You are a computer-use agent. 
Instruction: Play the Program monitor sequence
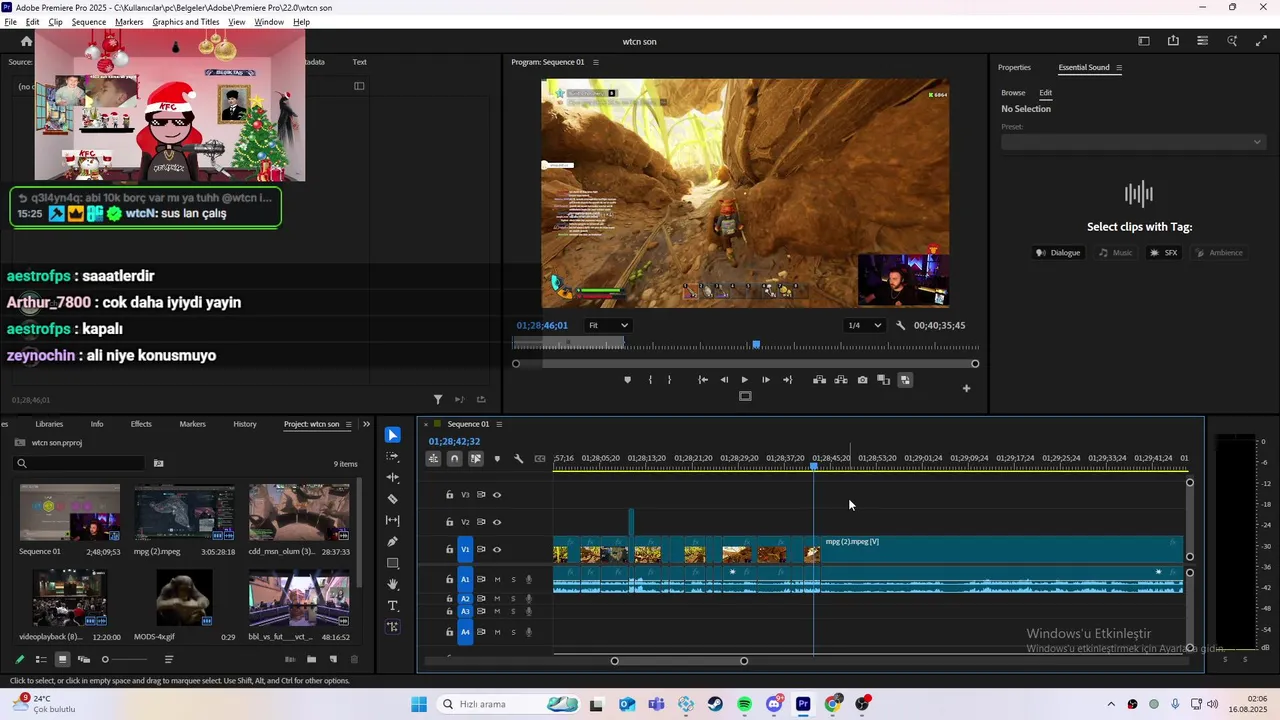tap(744, 380)
